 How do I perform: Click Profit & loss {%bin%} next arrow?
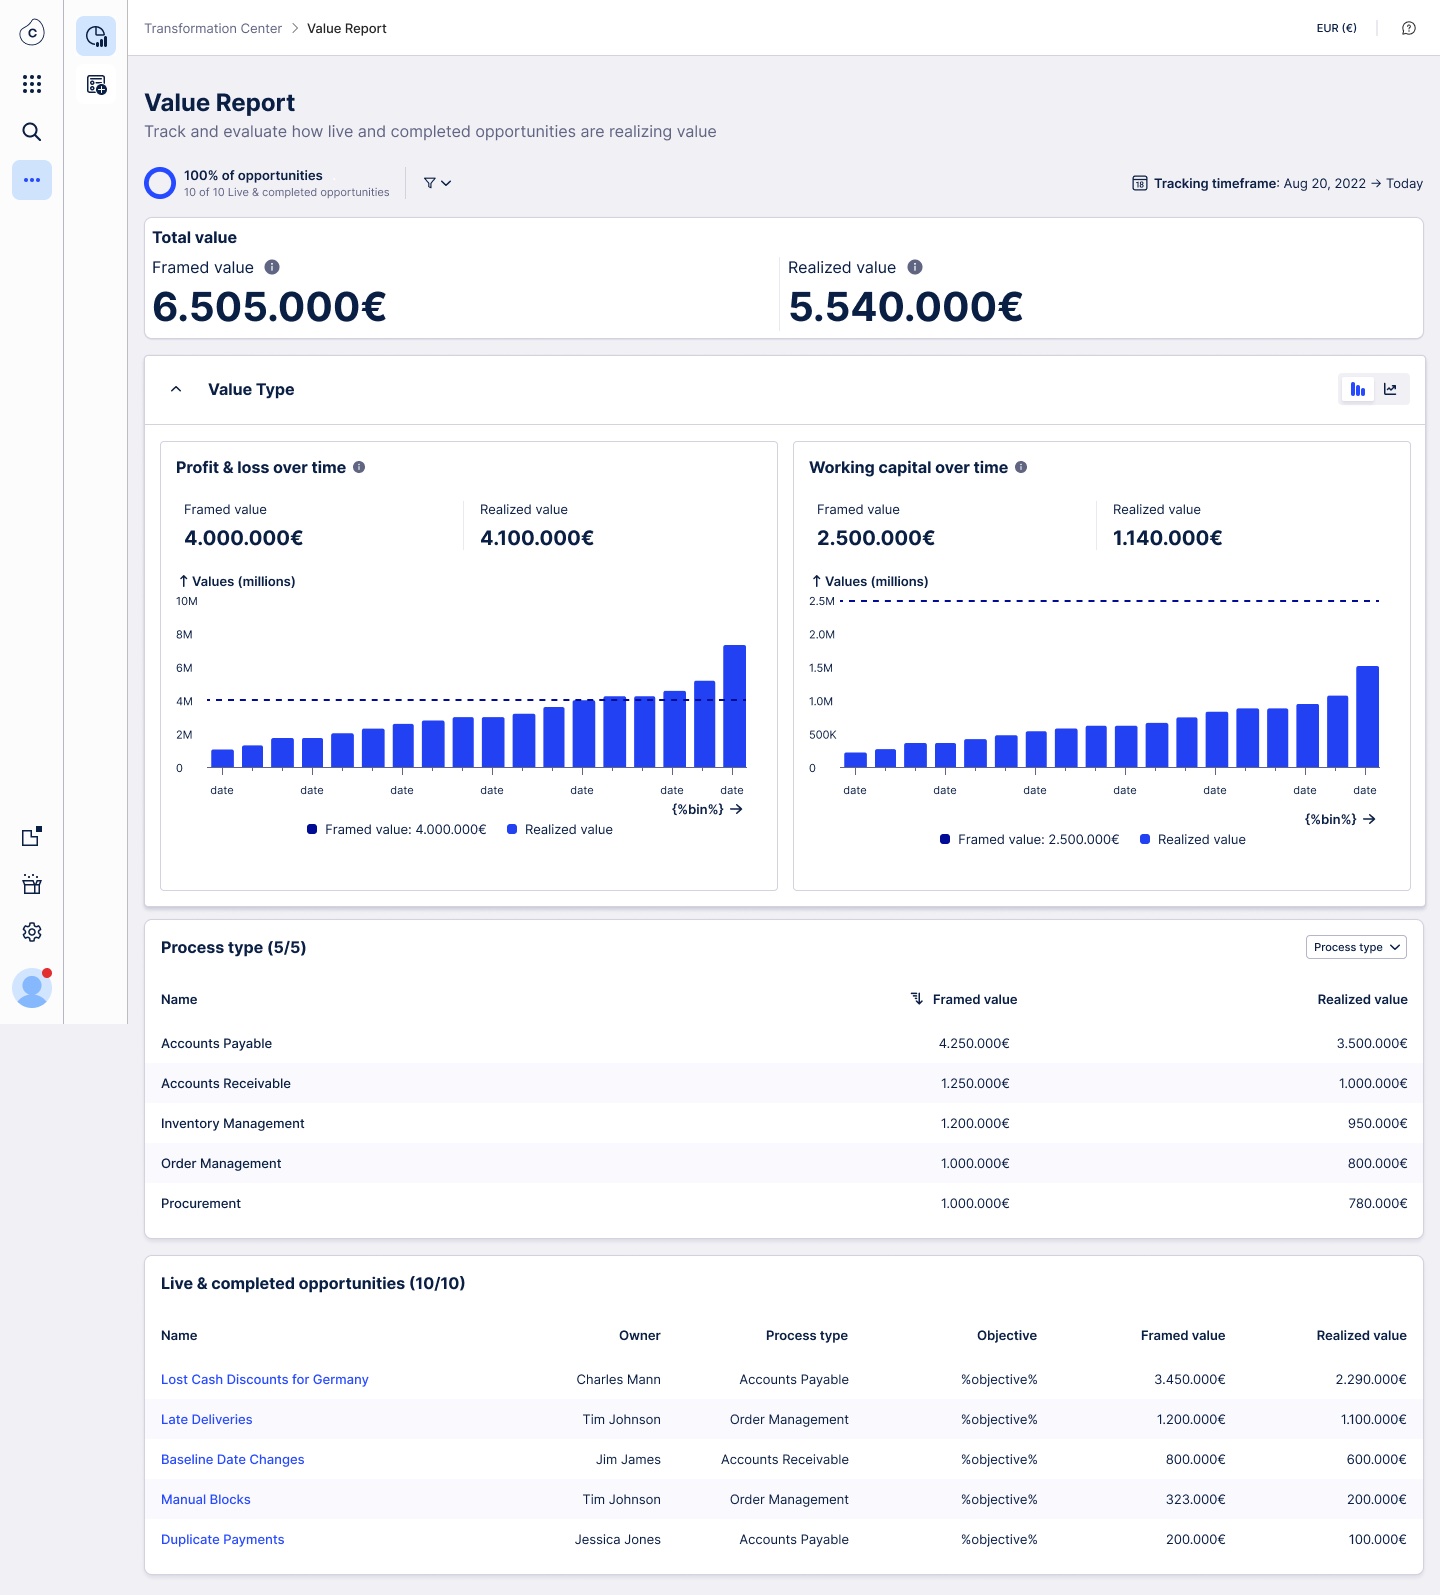coord(736,809)
